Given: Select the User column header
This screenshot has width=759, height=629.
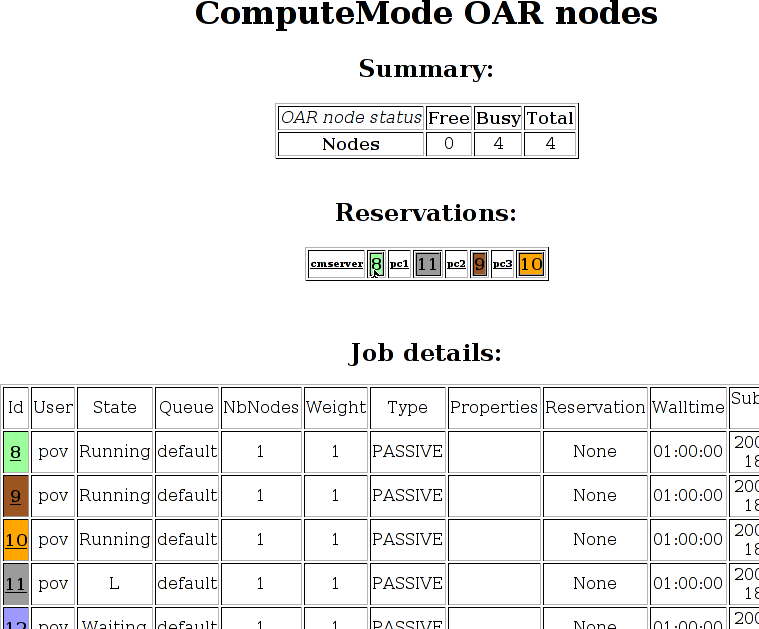Looking at the screenshot, I should tap(53, 408).
